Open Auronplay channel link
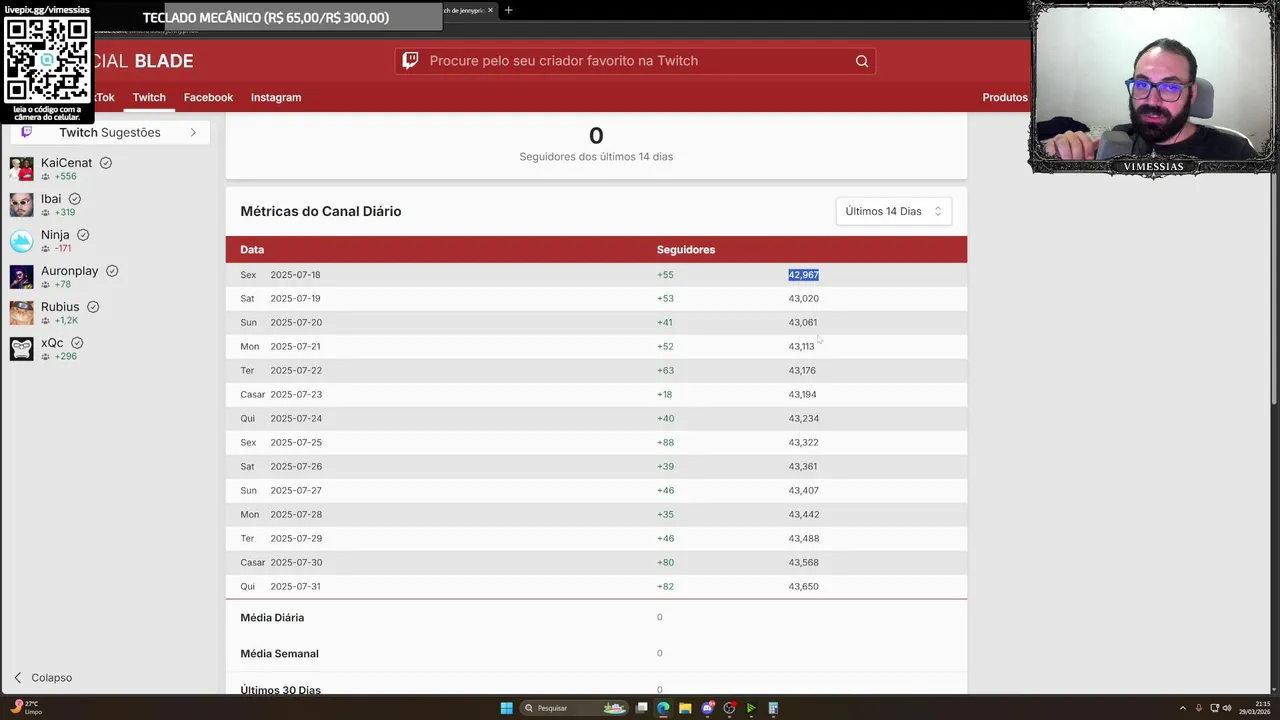The height and width of the screenshot is (720, 1280). tap(70, 271)
